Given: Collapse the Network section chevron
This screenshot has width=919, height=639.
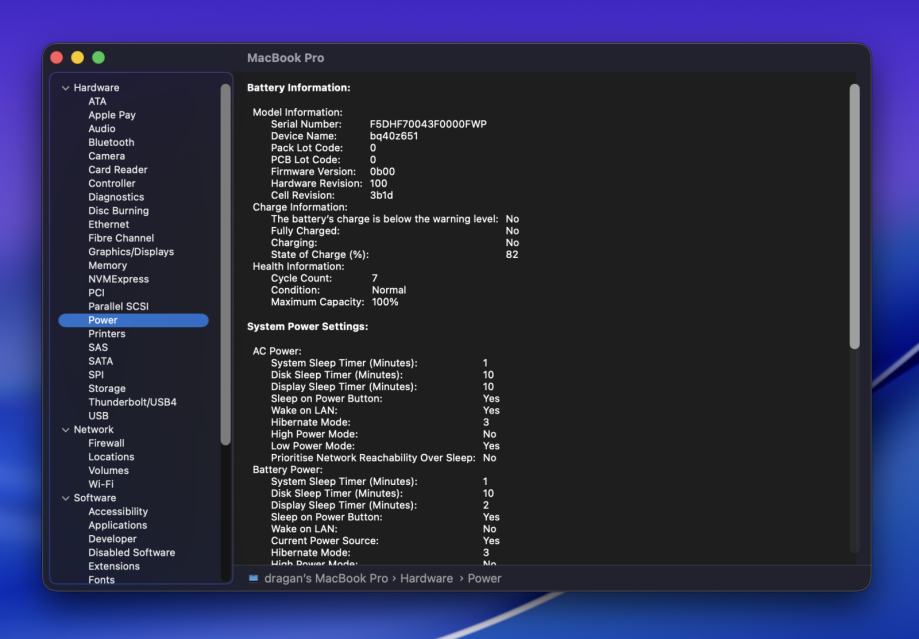Looking at the screenshot, I should 66,430.
